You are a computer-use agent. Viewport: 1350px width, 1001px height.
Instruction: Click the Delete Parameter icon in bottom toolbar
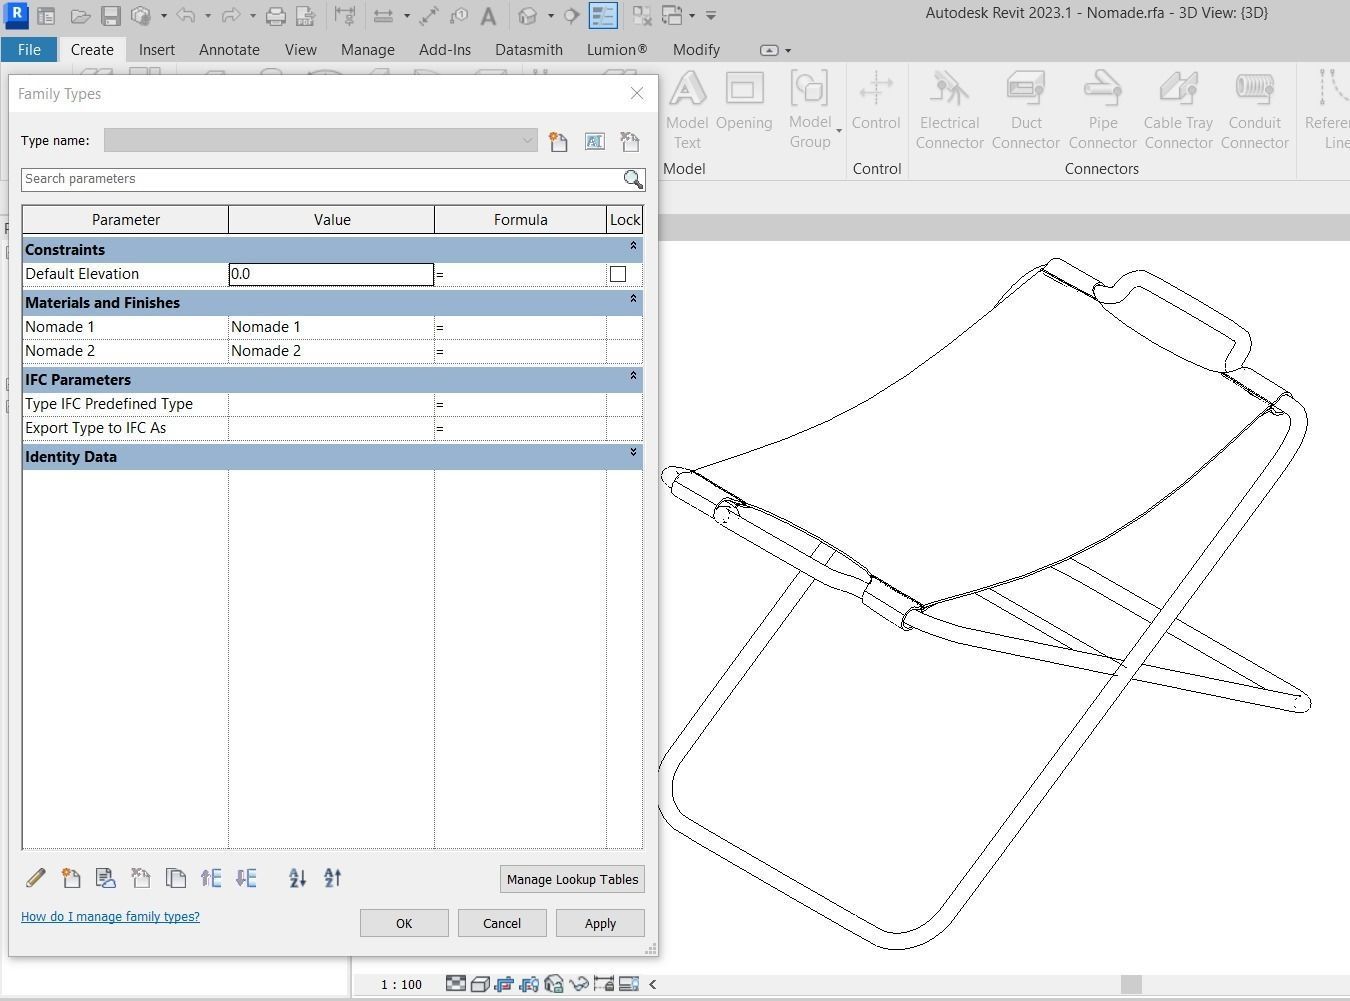pyautogui.click(x=140, y=878)
